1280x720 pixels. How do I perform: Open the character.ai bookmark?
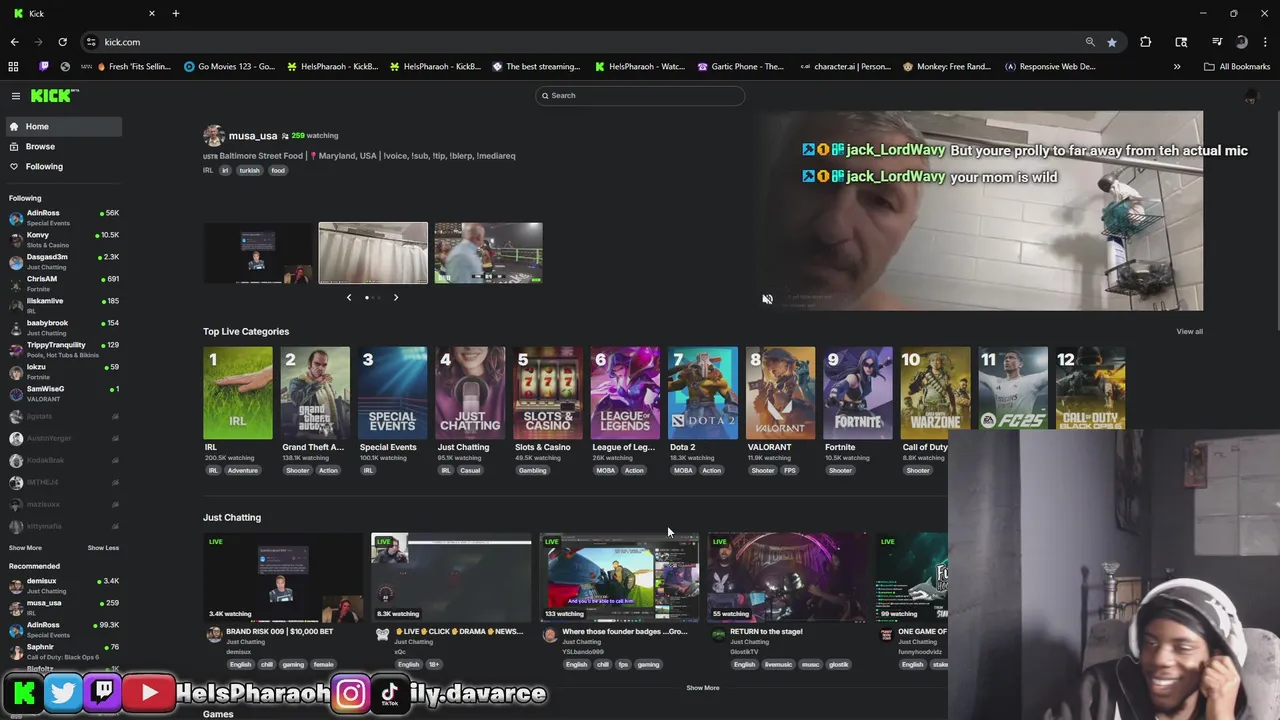click(x=845, y=67)
